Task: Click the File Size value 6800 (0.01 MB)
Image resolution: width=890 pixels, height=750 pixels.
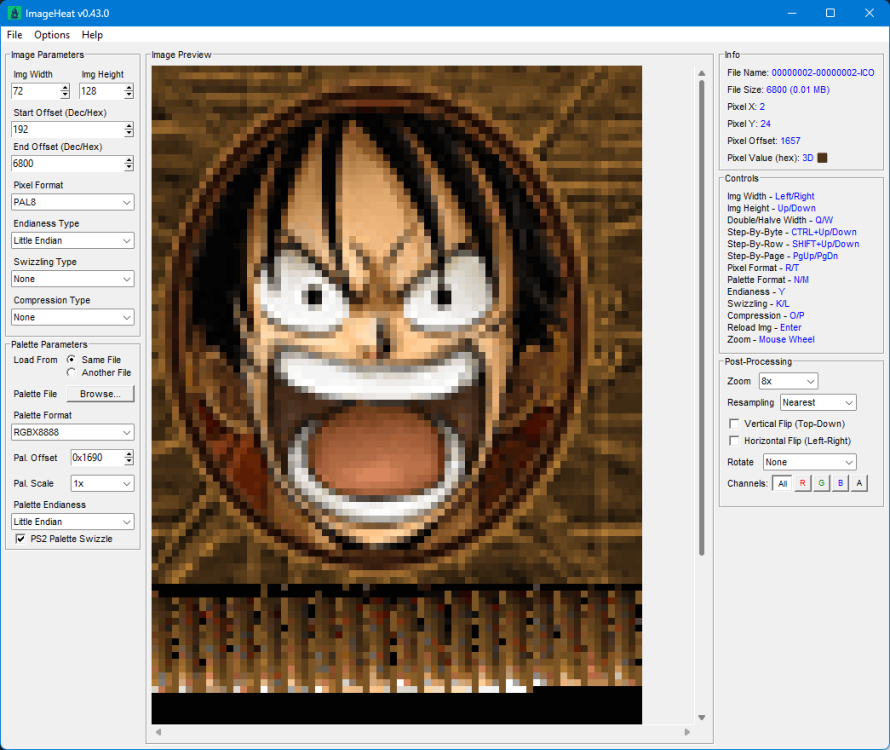Action: coord(797,90)
